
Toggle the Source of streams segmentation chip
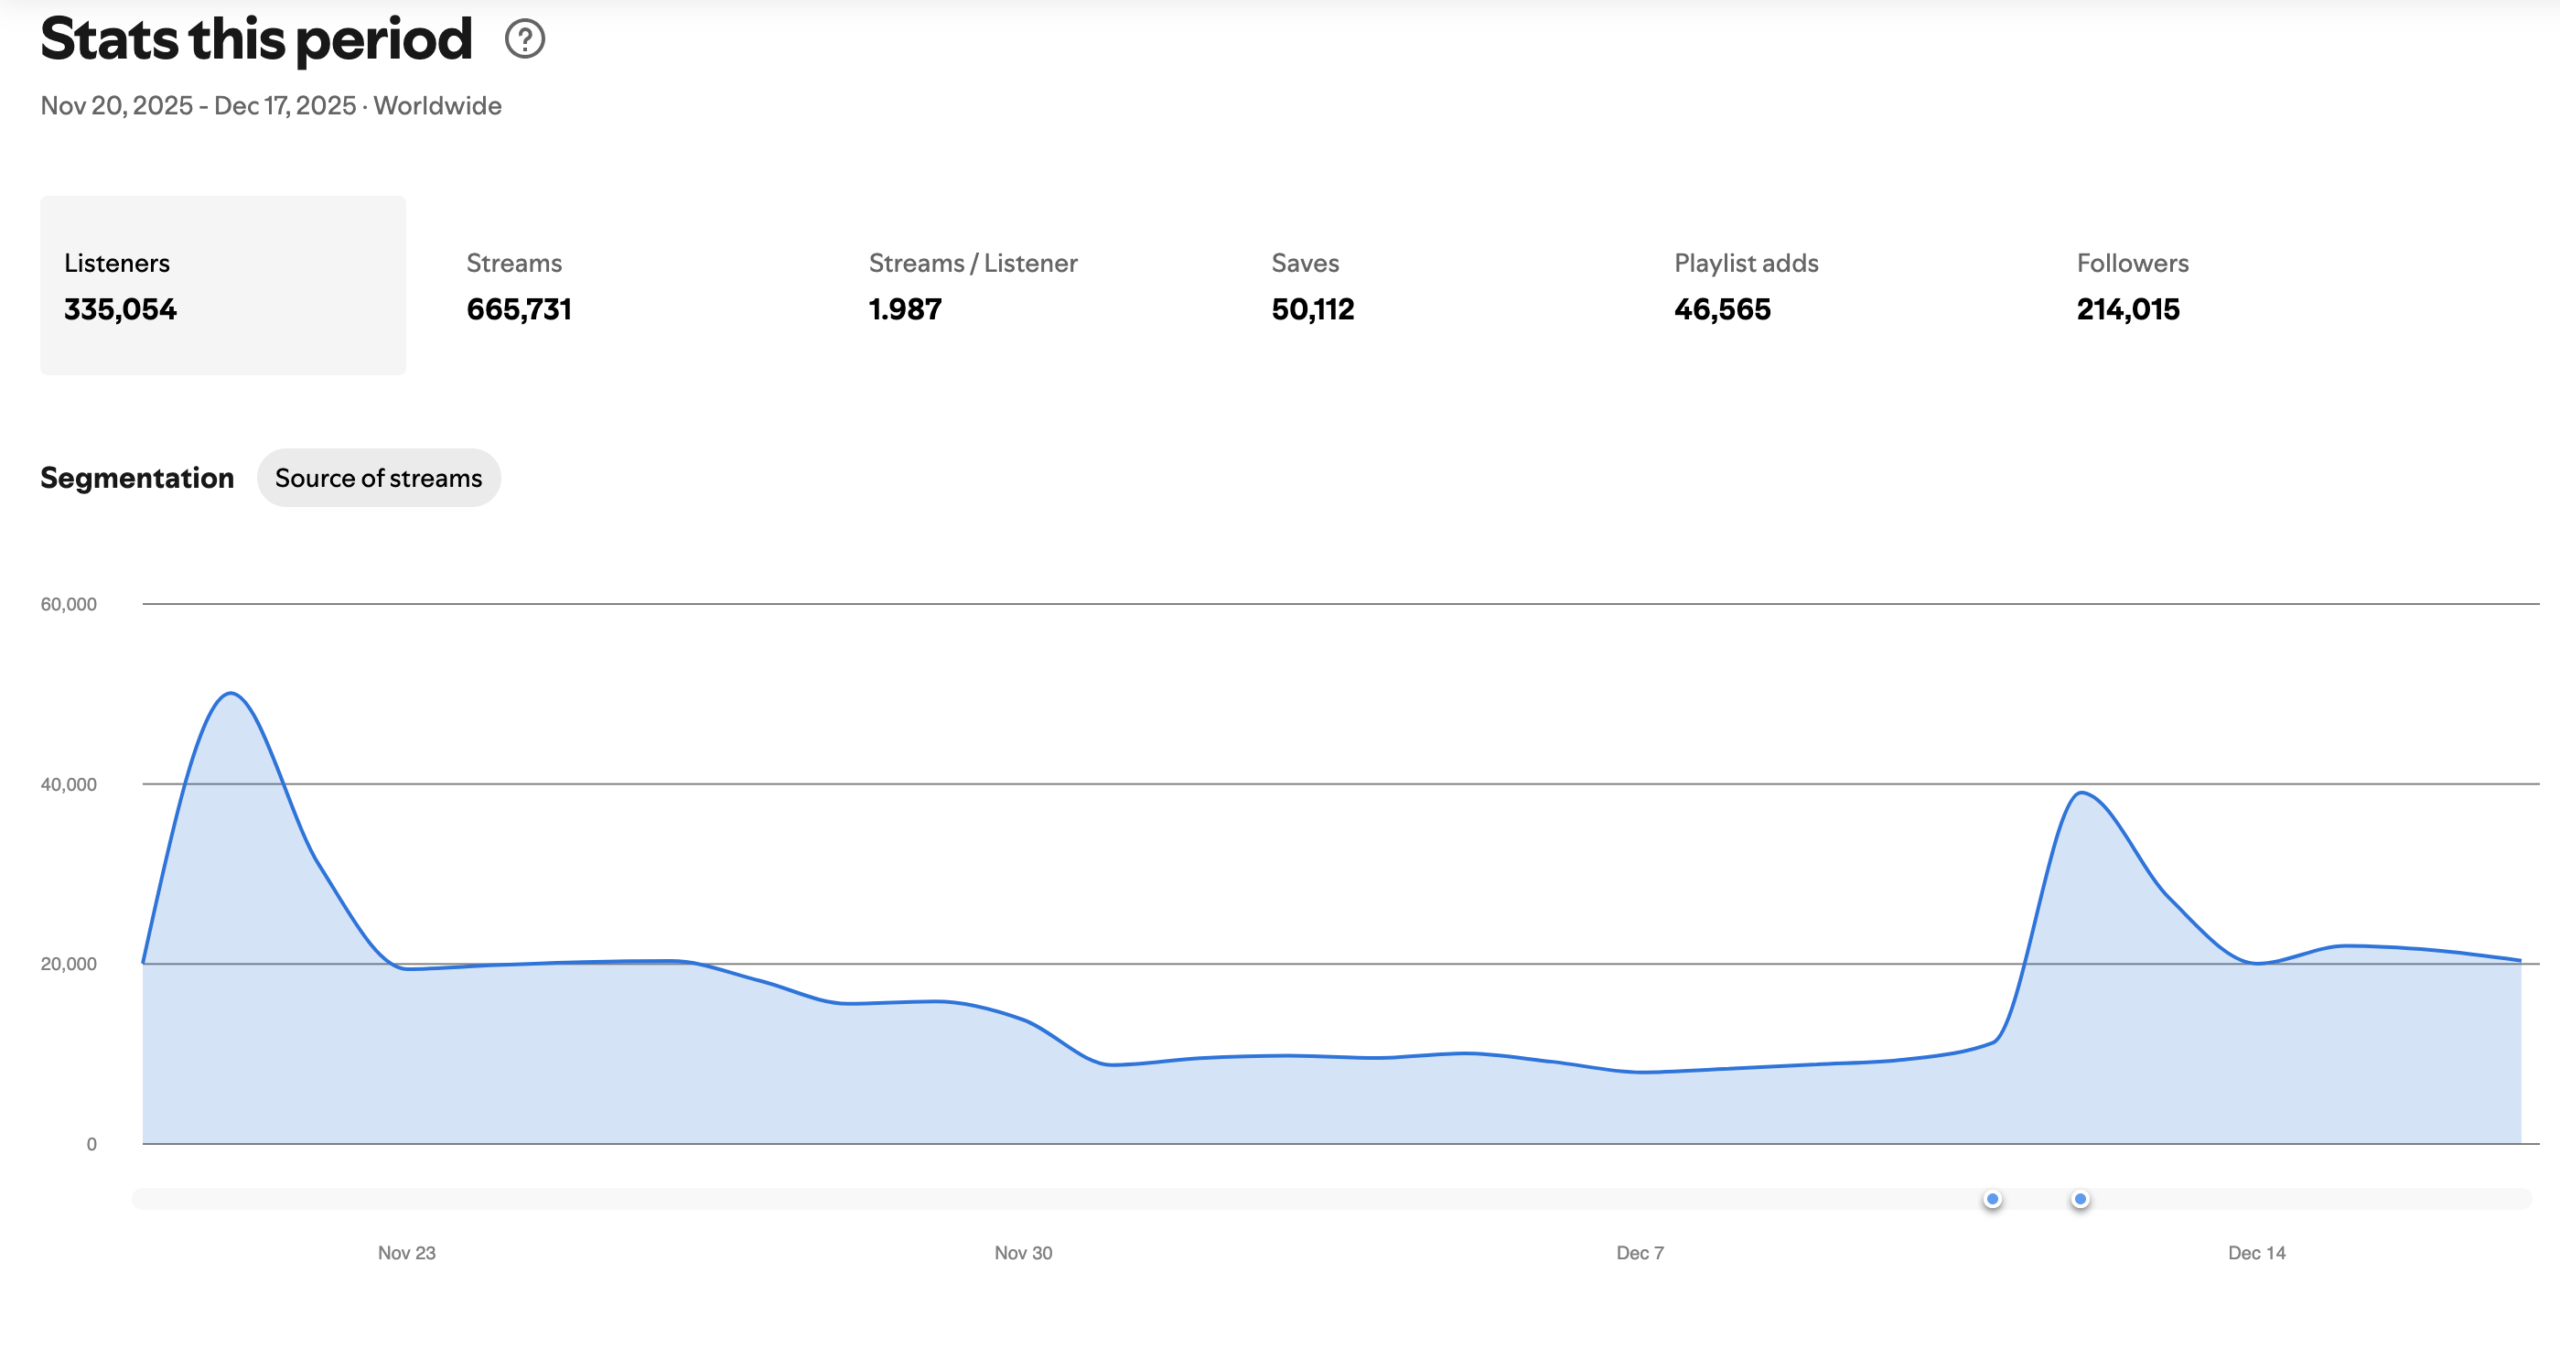point(378,478)
